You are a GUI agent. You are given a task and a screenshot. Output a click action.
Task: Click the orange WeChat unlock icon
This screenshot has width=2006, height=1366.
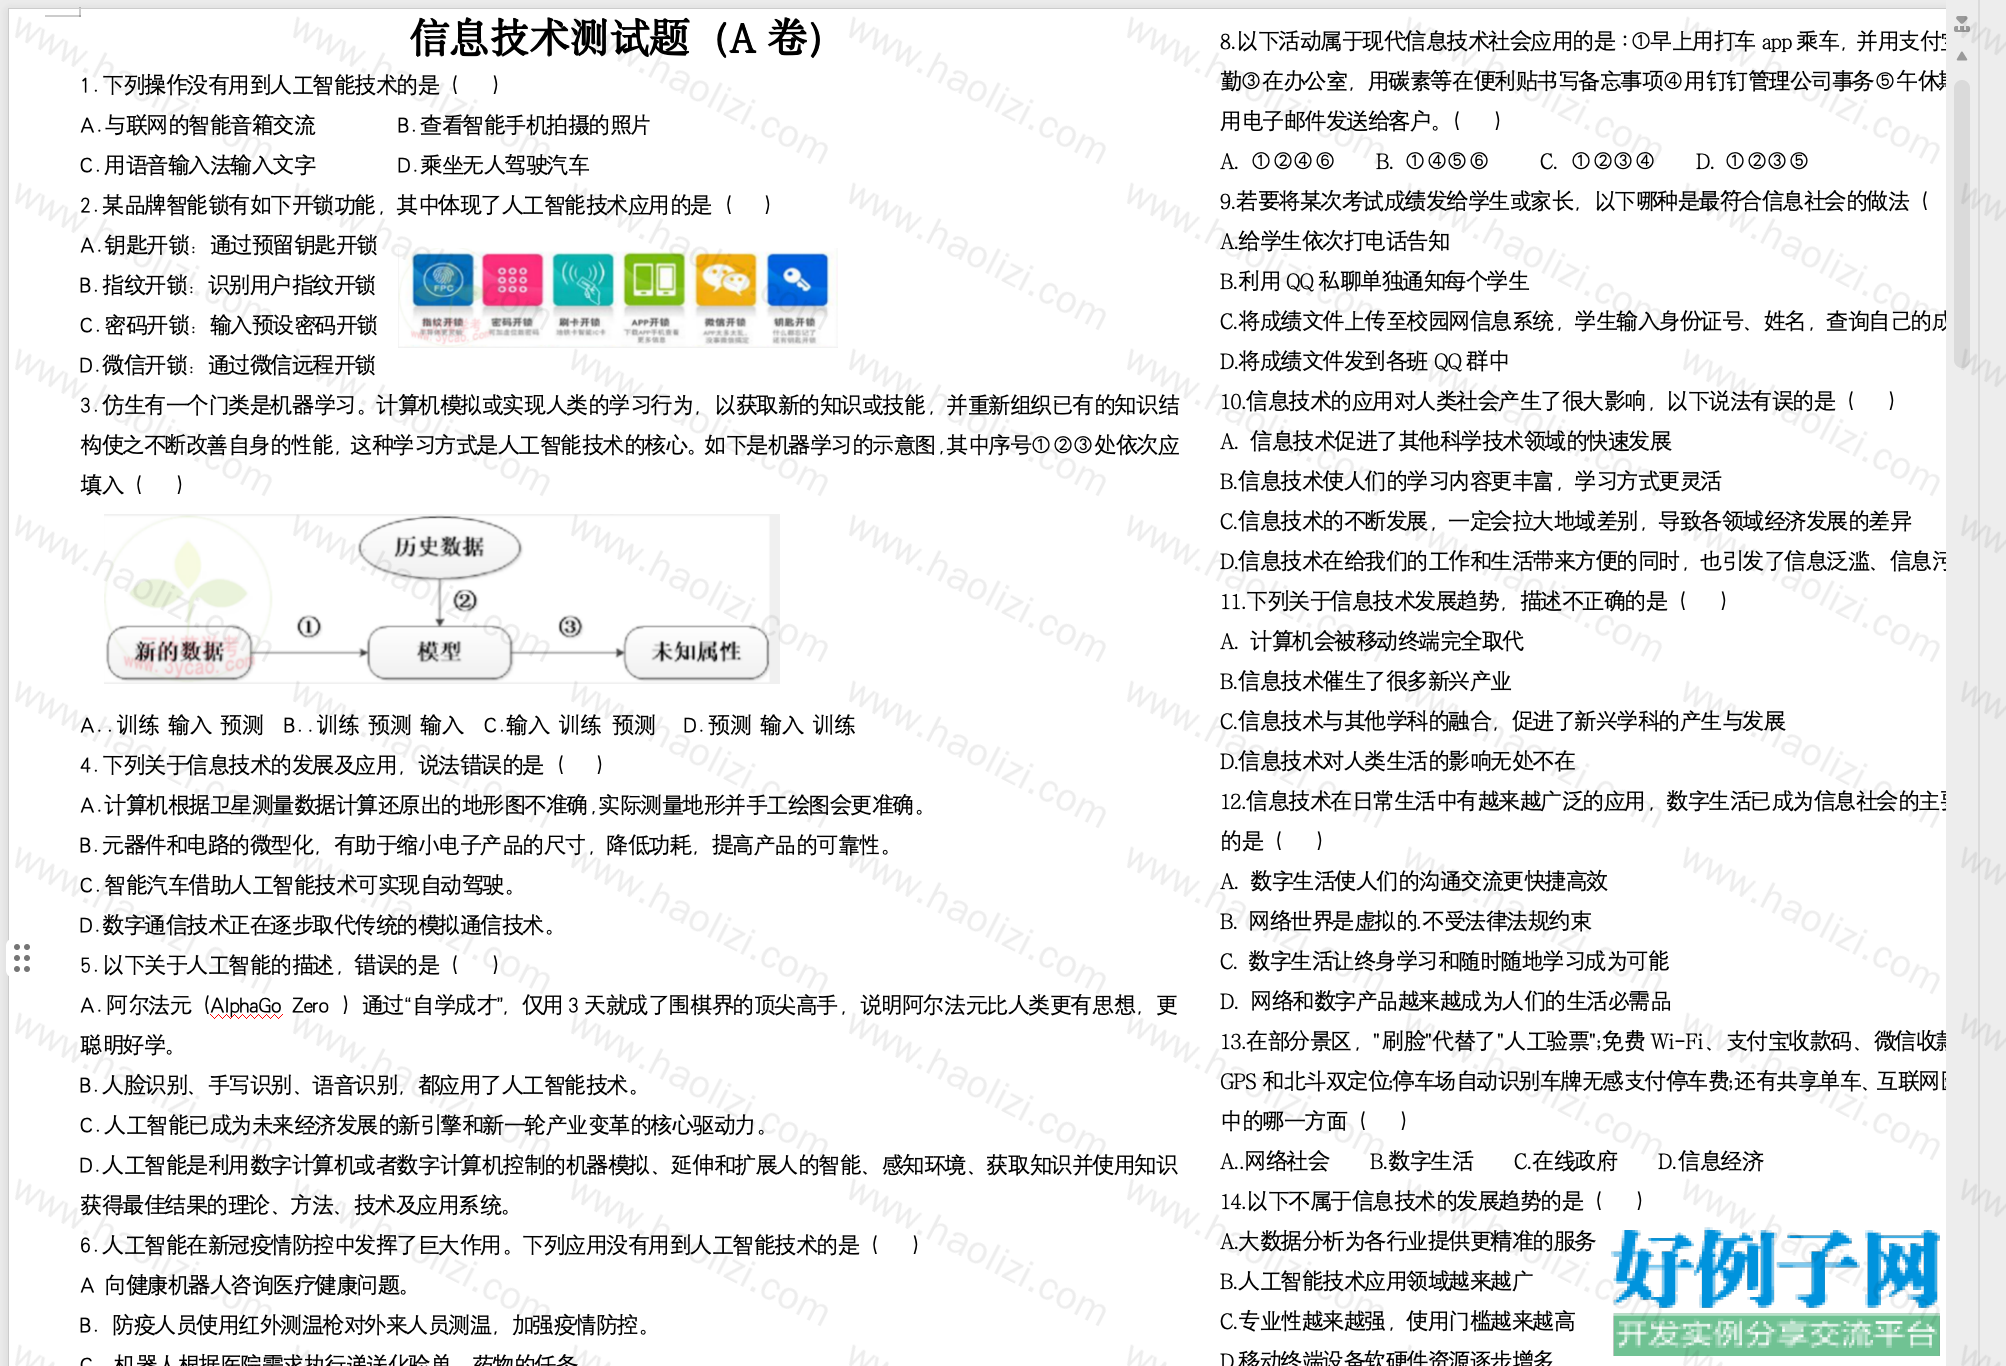pos(726,281)
